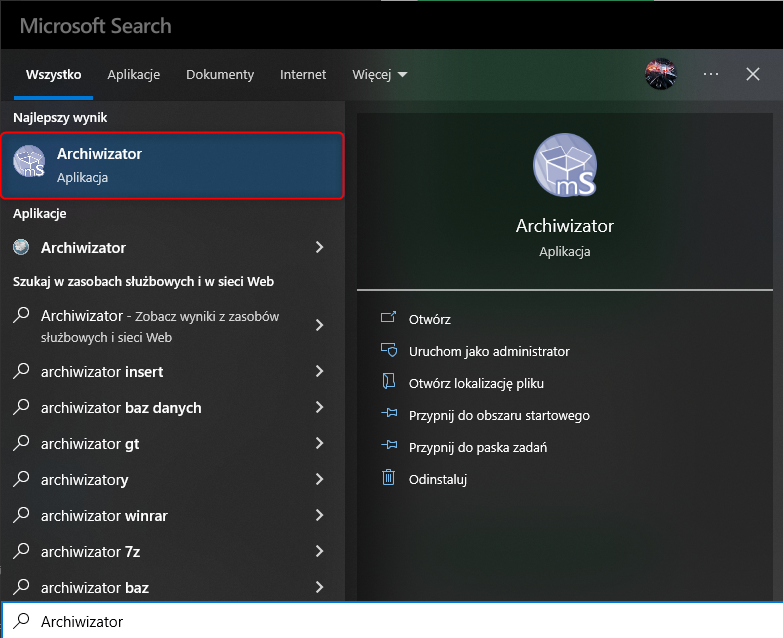Image resolution: width=783 pixels, height=638 pixels.
Task: Click the Otwórz lokalizację pliku icon
Action: click(x=389, y=383)
